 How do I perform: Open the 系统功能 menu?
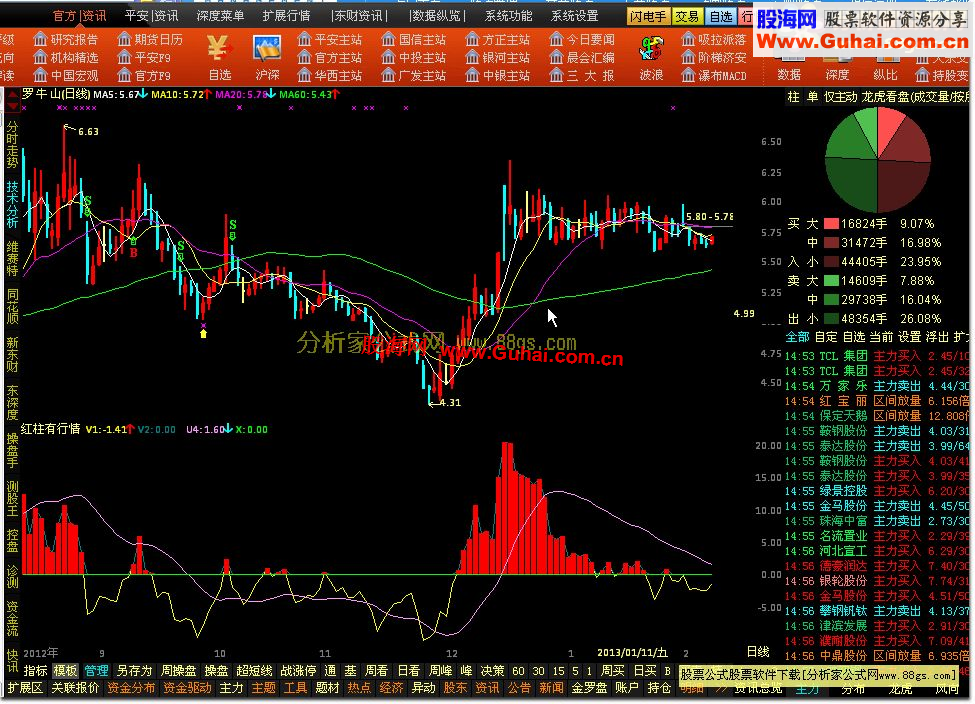point(509,16)
